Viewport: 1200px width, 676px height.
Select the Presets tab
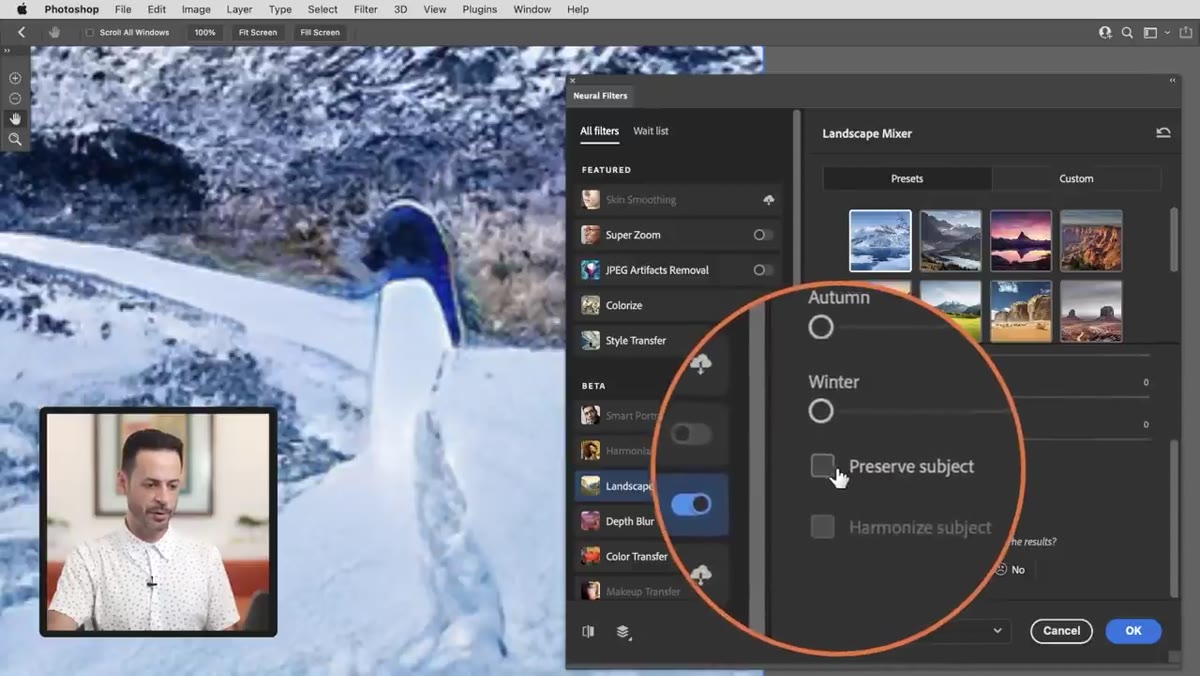click(x=907, y=178)
